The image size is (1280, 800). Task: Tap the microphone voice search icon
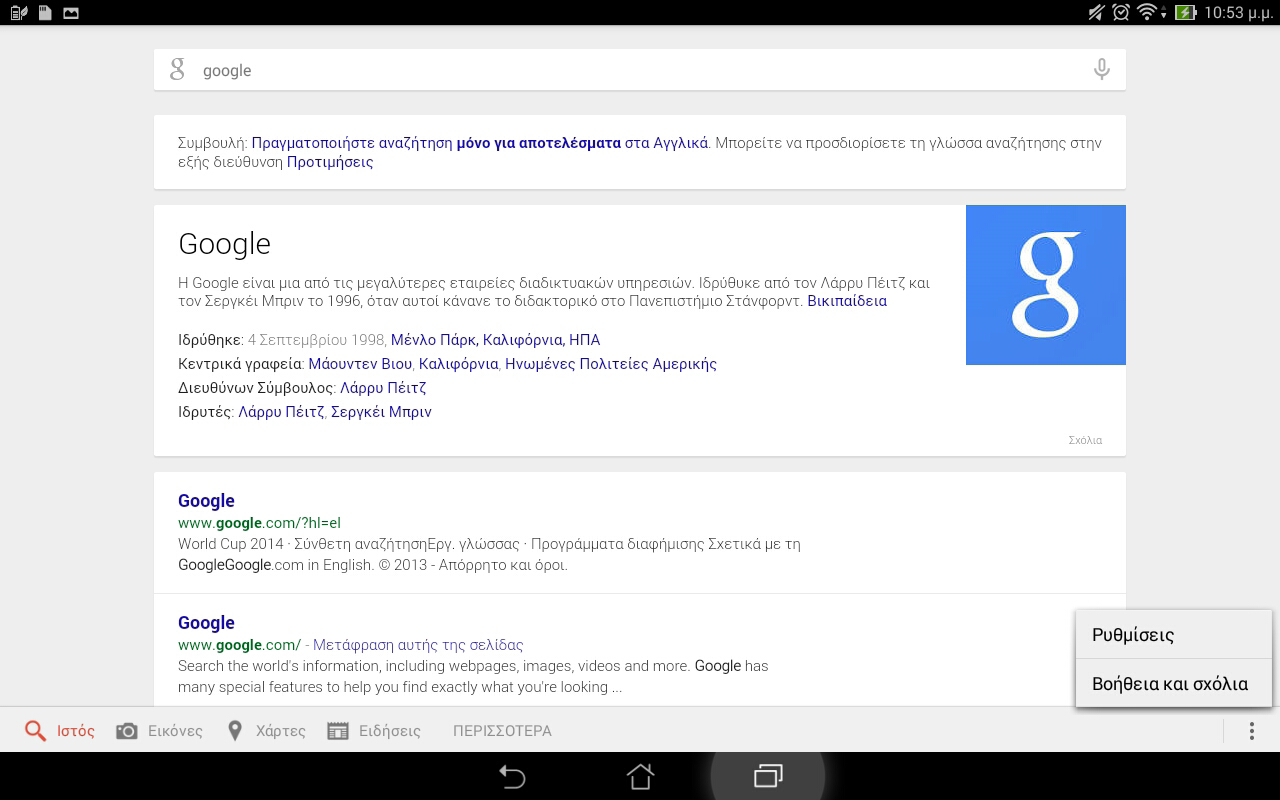click(1101, 70)
